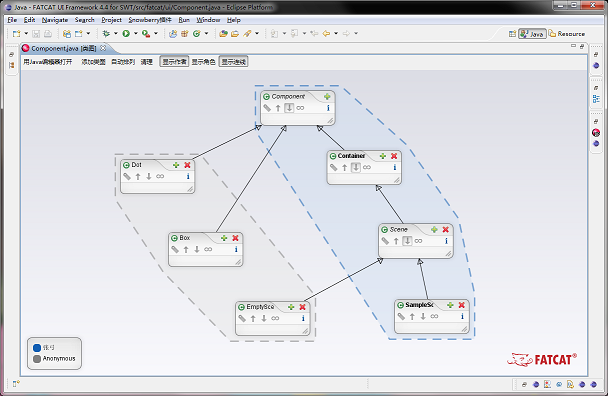This screenshot has width=608, height=396.
Task: Click the Maximize editor icon at top right
Action: point(582,47)
